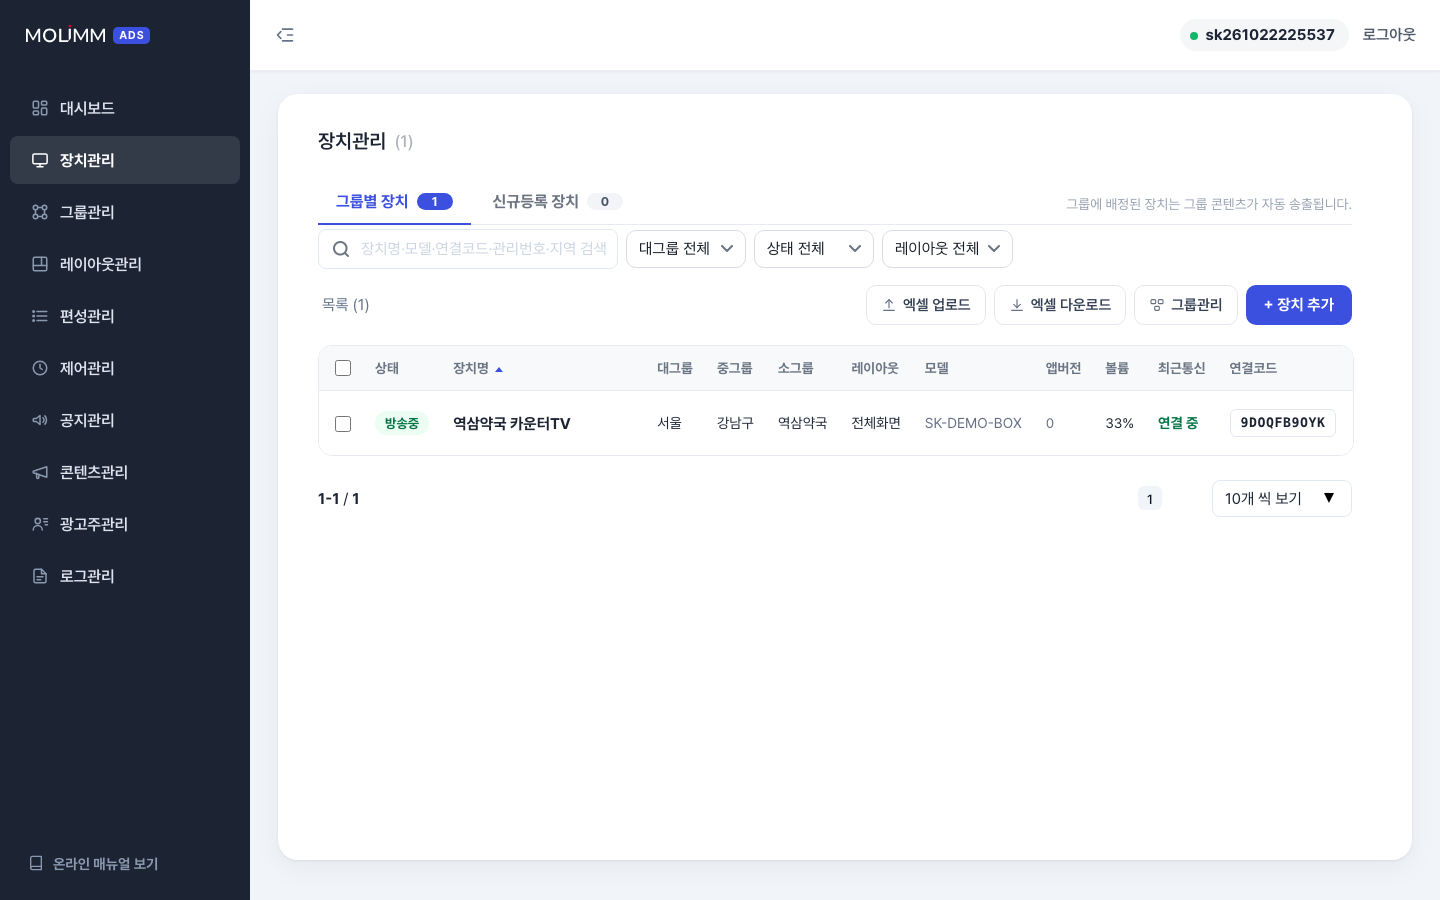Click the 광고주관리 person icon
This screenshot has width=1440, height=900.
[40, 524]
